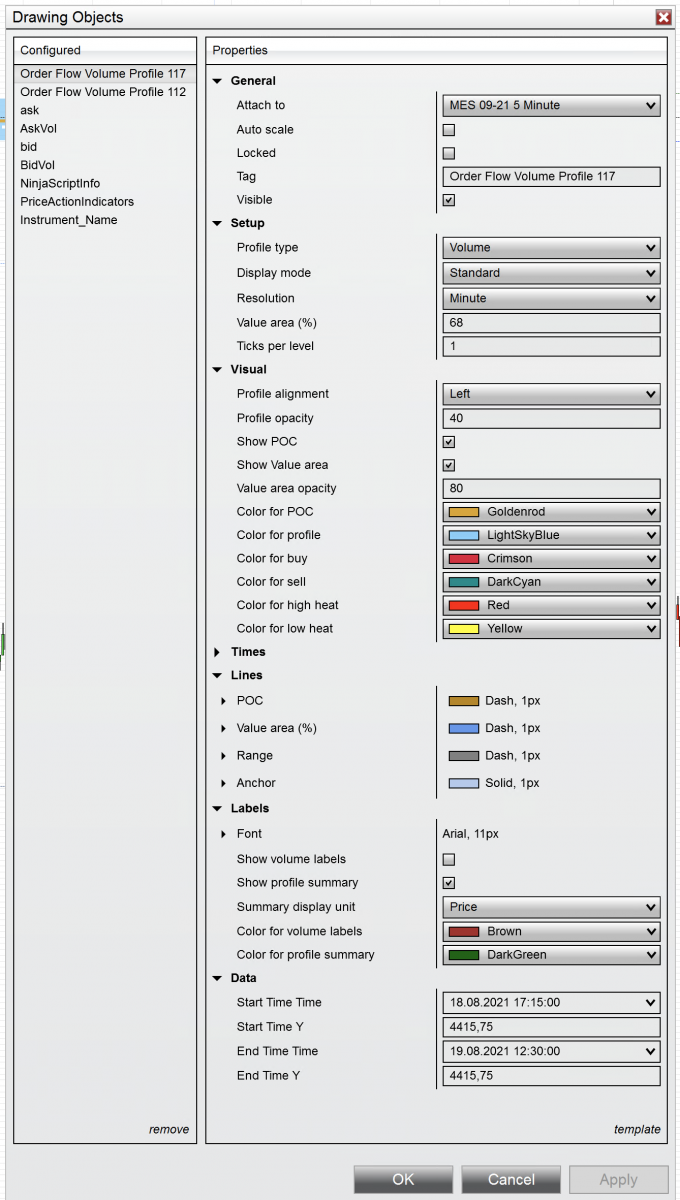Select PriceActionIndicators in Configured list

coord(77,202)
